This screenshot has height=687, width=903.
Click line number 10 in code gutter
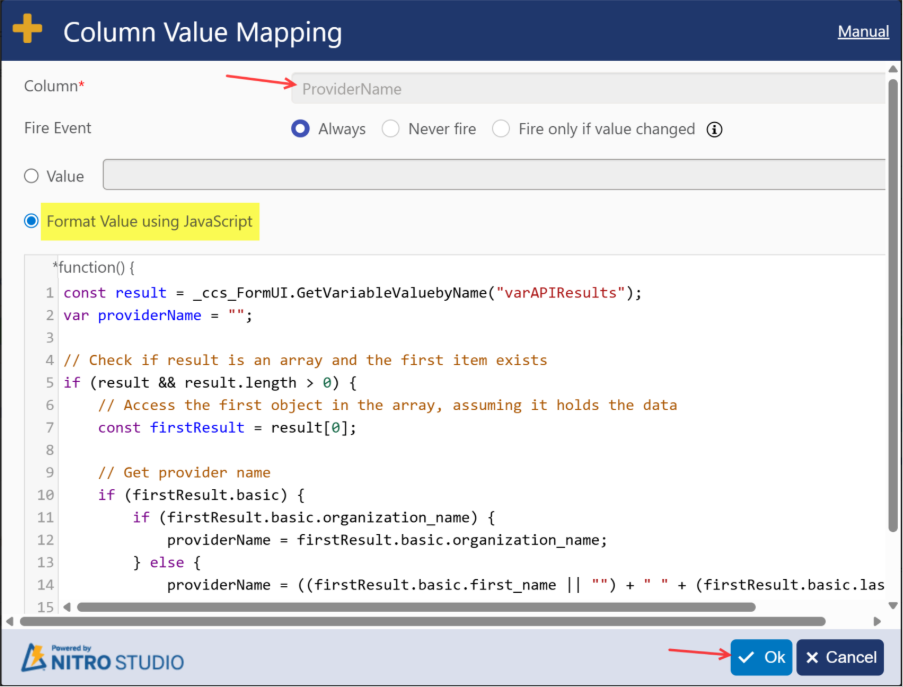[45, 495]
